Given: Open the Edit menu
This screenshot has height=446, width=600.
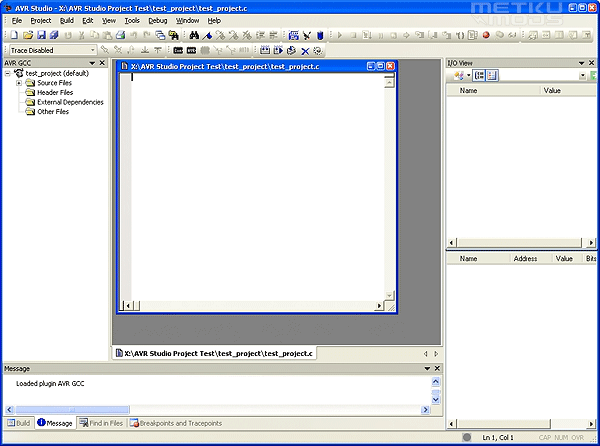Looking at the screenshot, I should click(x=88, y=21).
